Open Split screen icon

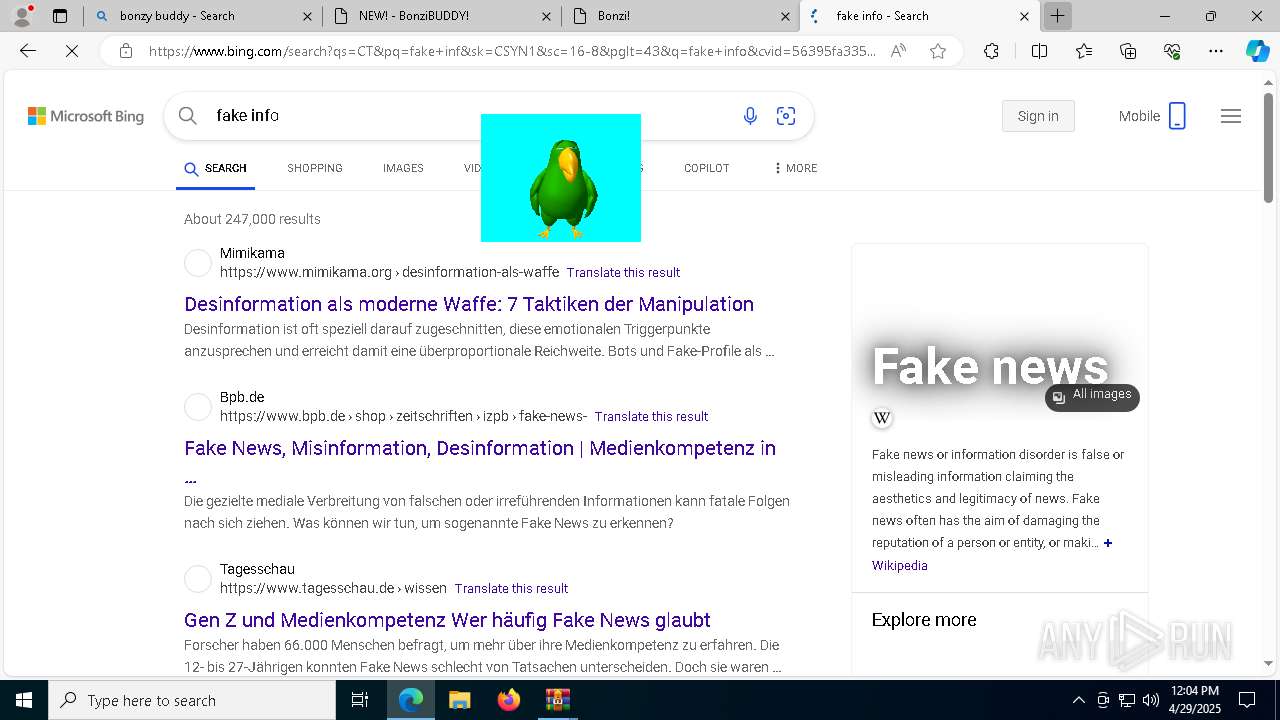click(x=1039, y=51)
